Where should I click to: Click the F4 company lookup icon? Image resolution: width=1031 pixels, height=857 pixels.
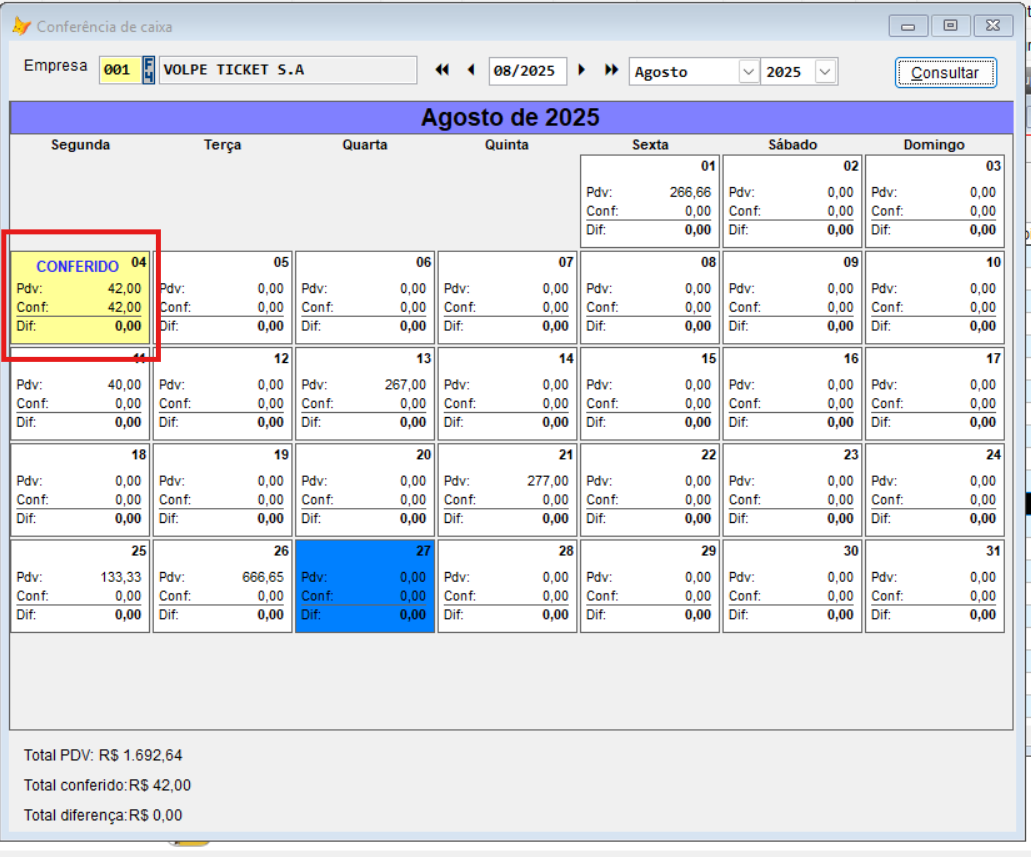coord(149,70)
